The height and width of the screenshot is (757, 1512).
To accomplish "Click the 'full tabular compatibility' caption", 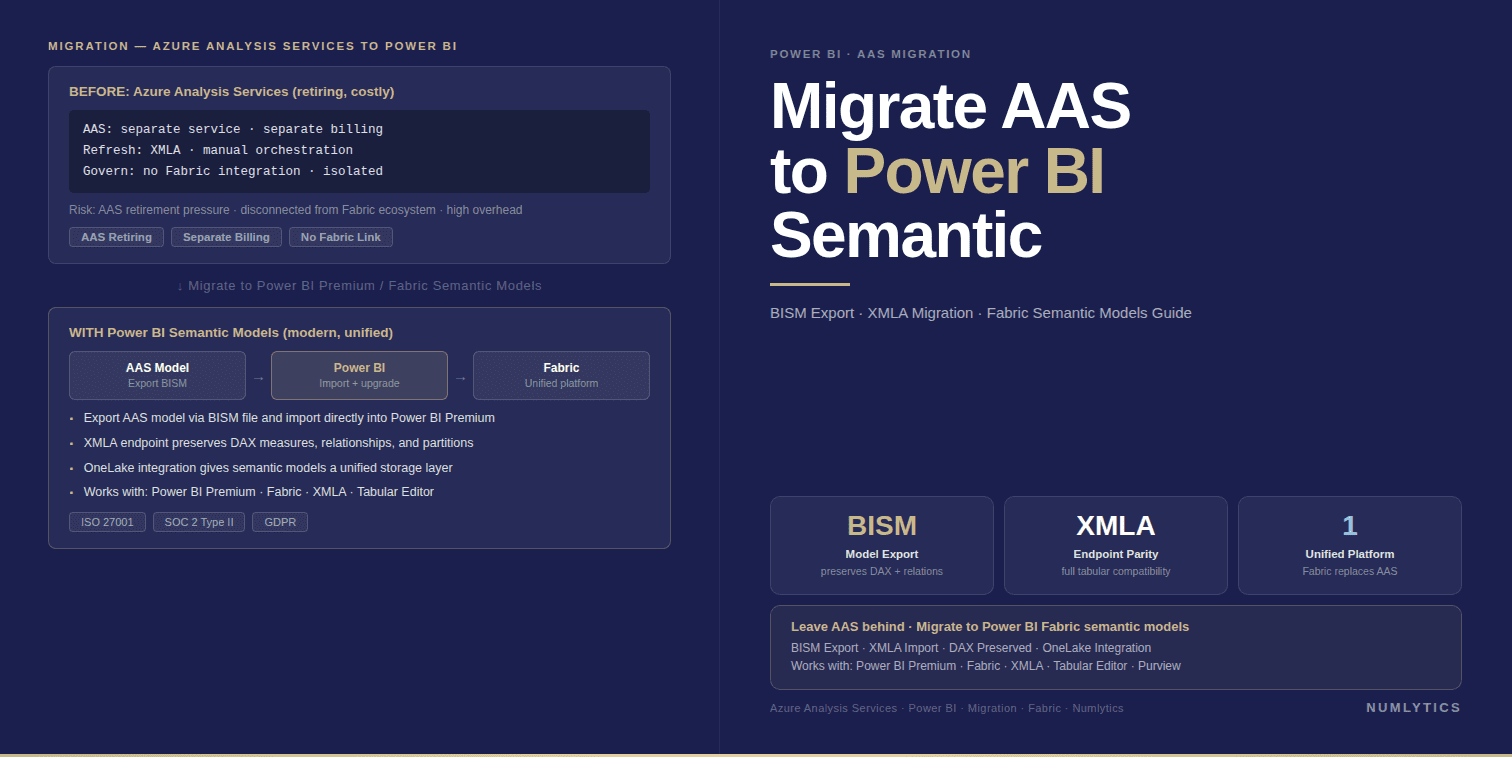I will click(x=1116, y=572).
